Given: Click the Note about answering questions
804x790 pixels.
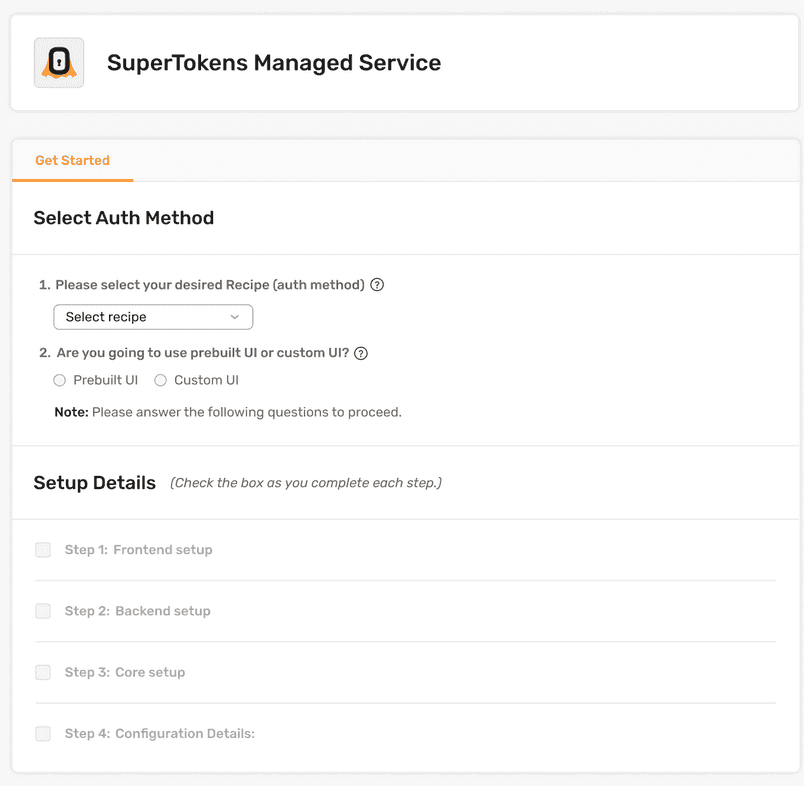Looking at the screenshot, I should (x=228, y=412).
